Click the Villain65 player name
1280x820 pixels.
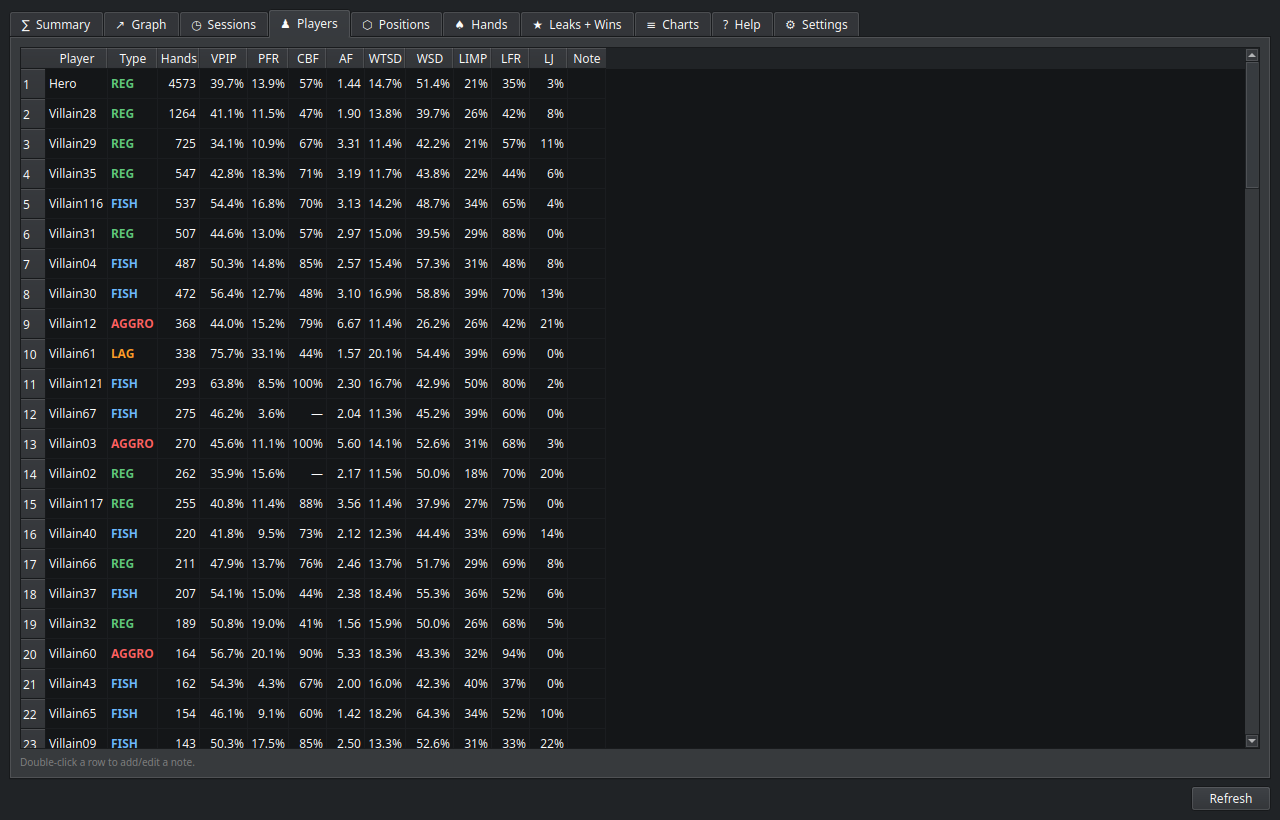click(72, 714)
